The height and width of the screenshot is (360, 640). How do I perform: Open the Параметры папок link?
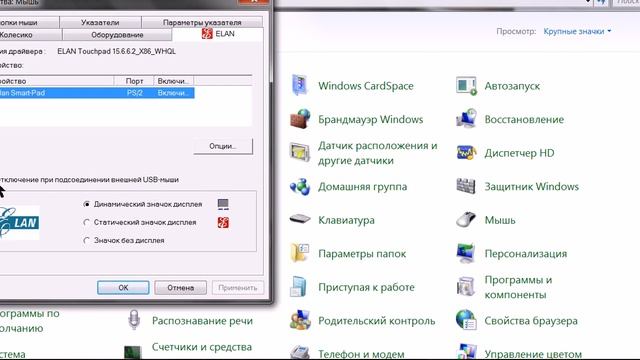coord(362,254)
